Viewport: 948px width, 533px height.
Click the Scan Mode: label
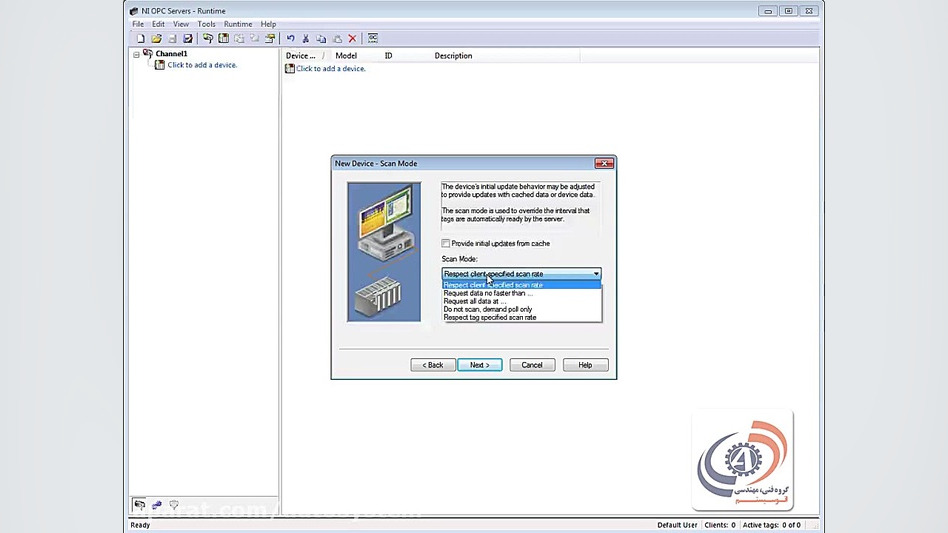(x=459, y=259)
